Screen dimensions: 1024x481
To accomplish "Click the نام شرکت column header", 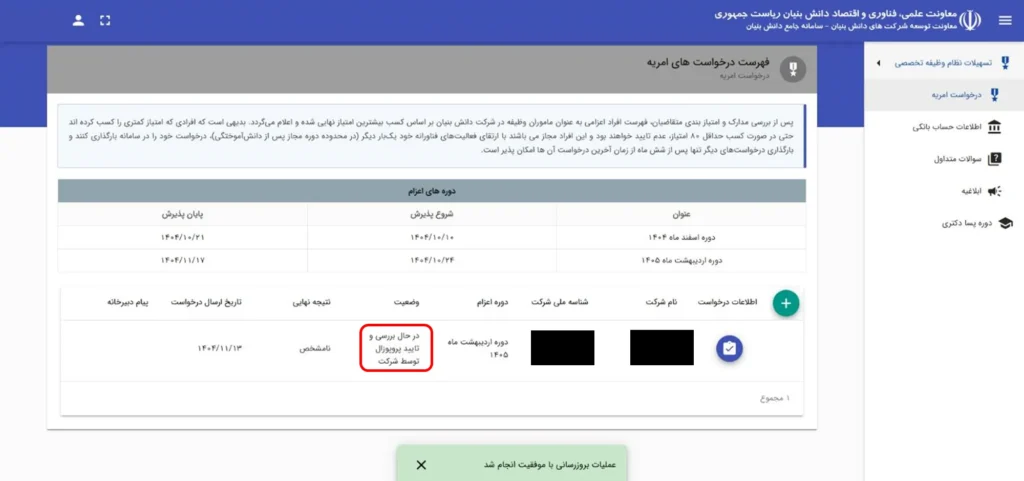I will click(662, 303).
